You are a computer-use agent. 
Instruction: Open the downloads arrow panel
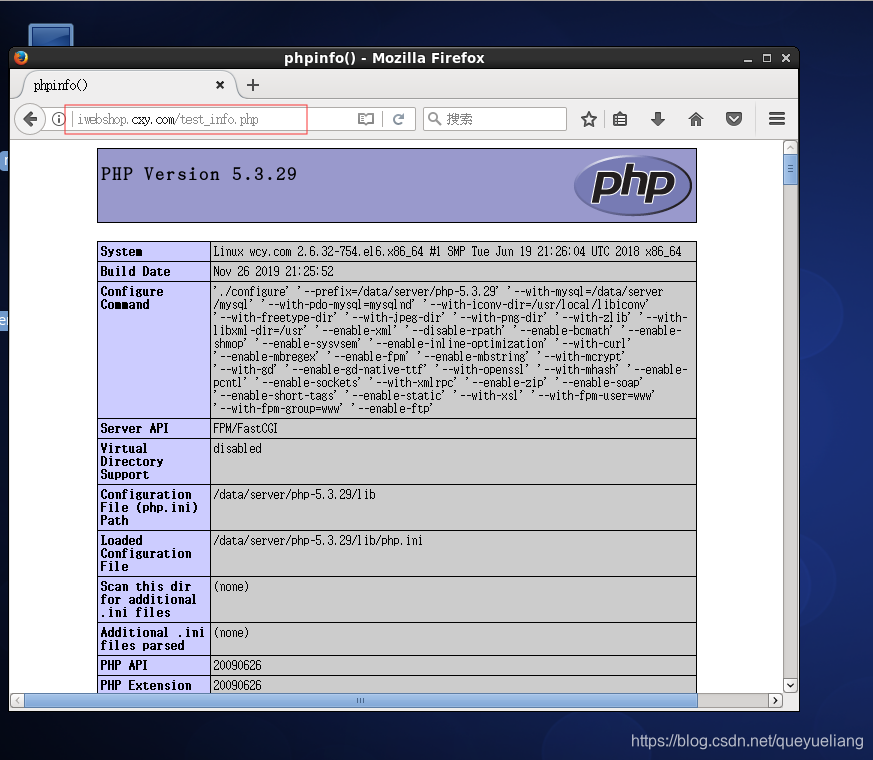pos(658,119)
